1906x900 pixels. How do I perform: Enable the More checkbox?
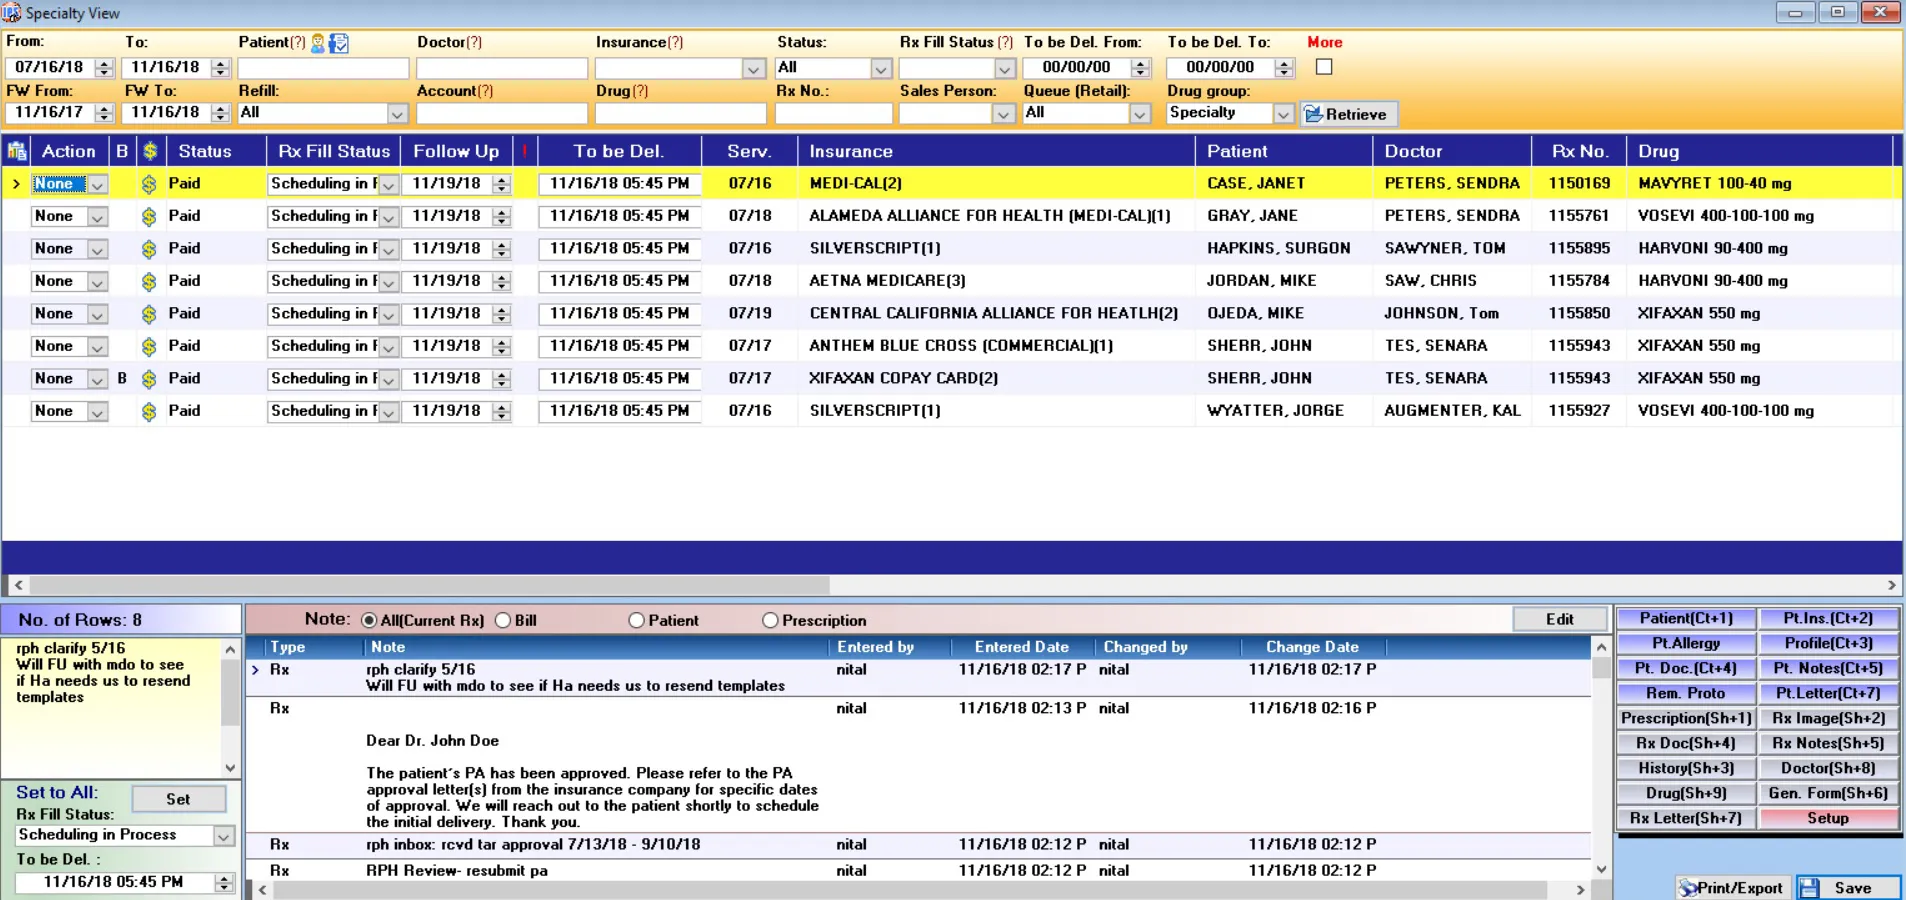[x=1324, y=67]
